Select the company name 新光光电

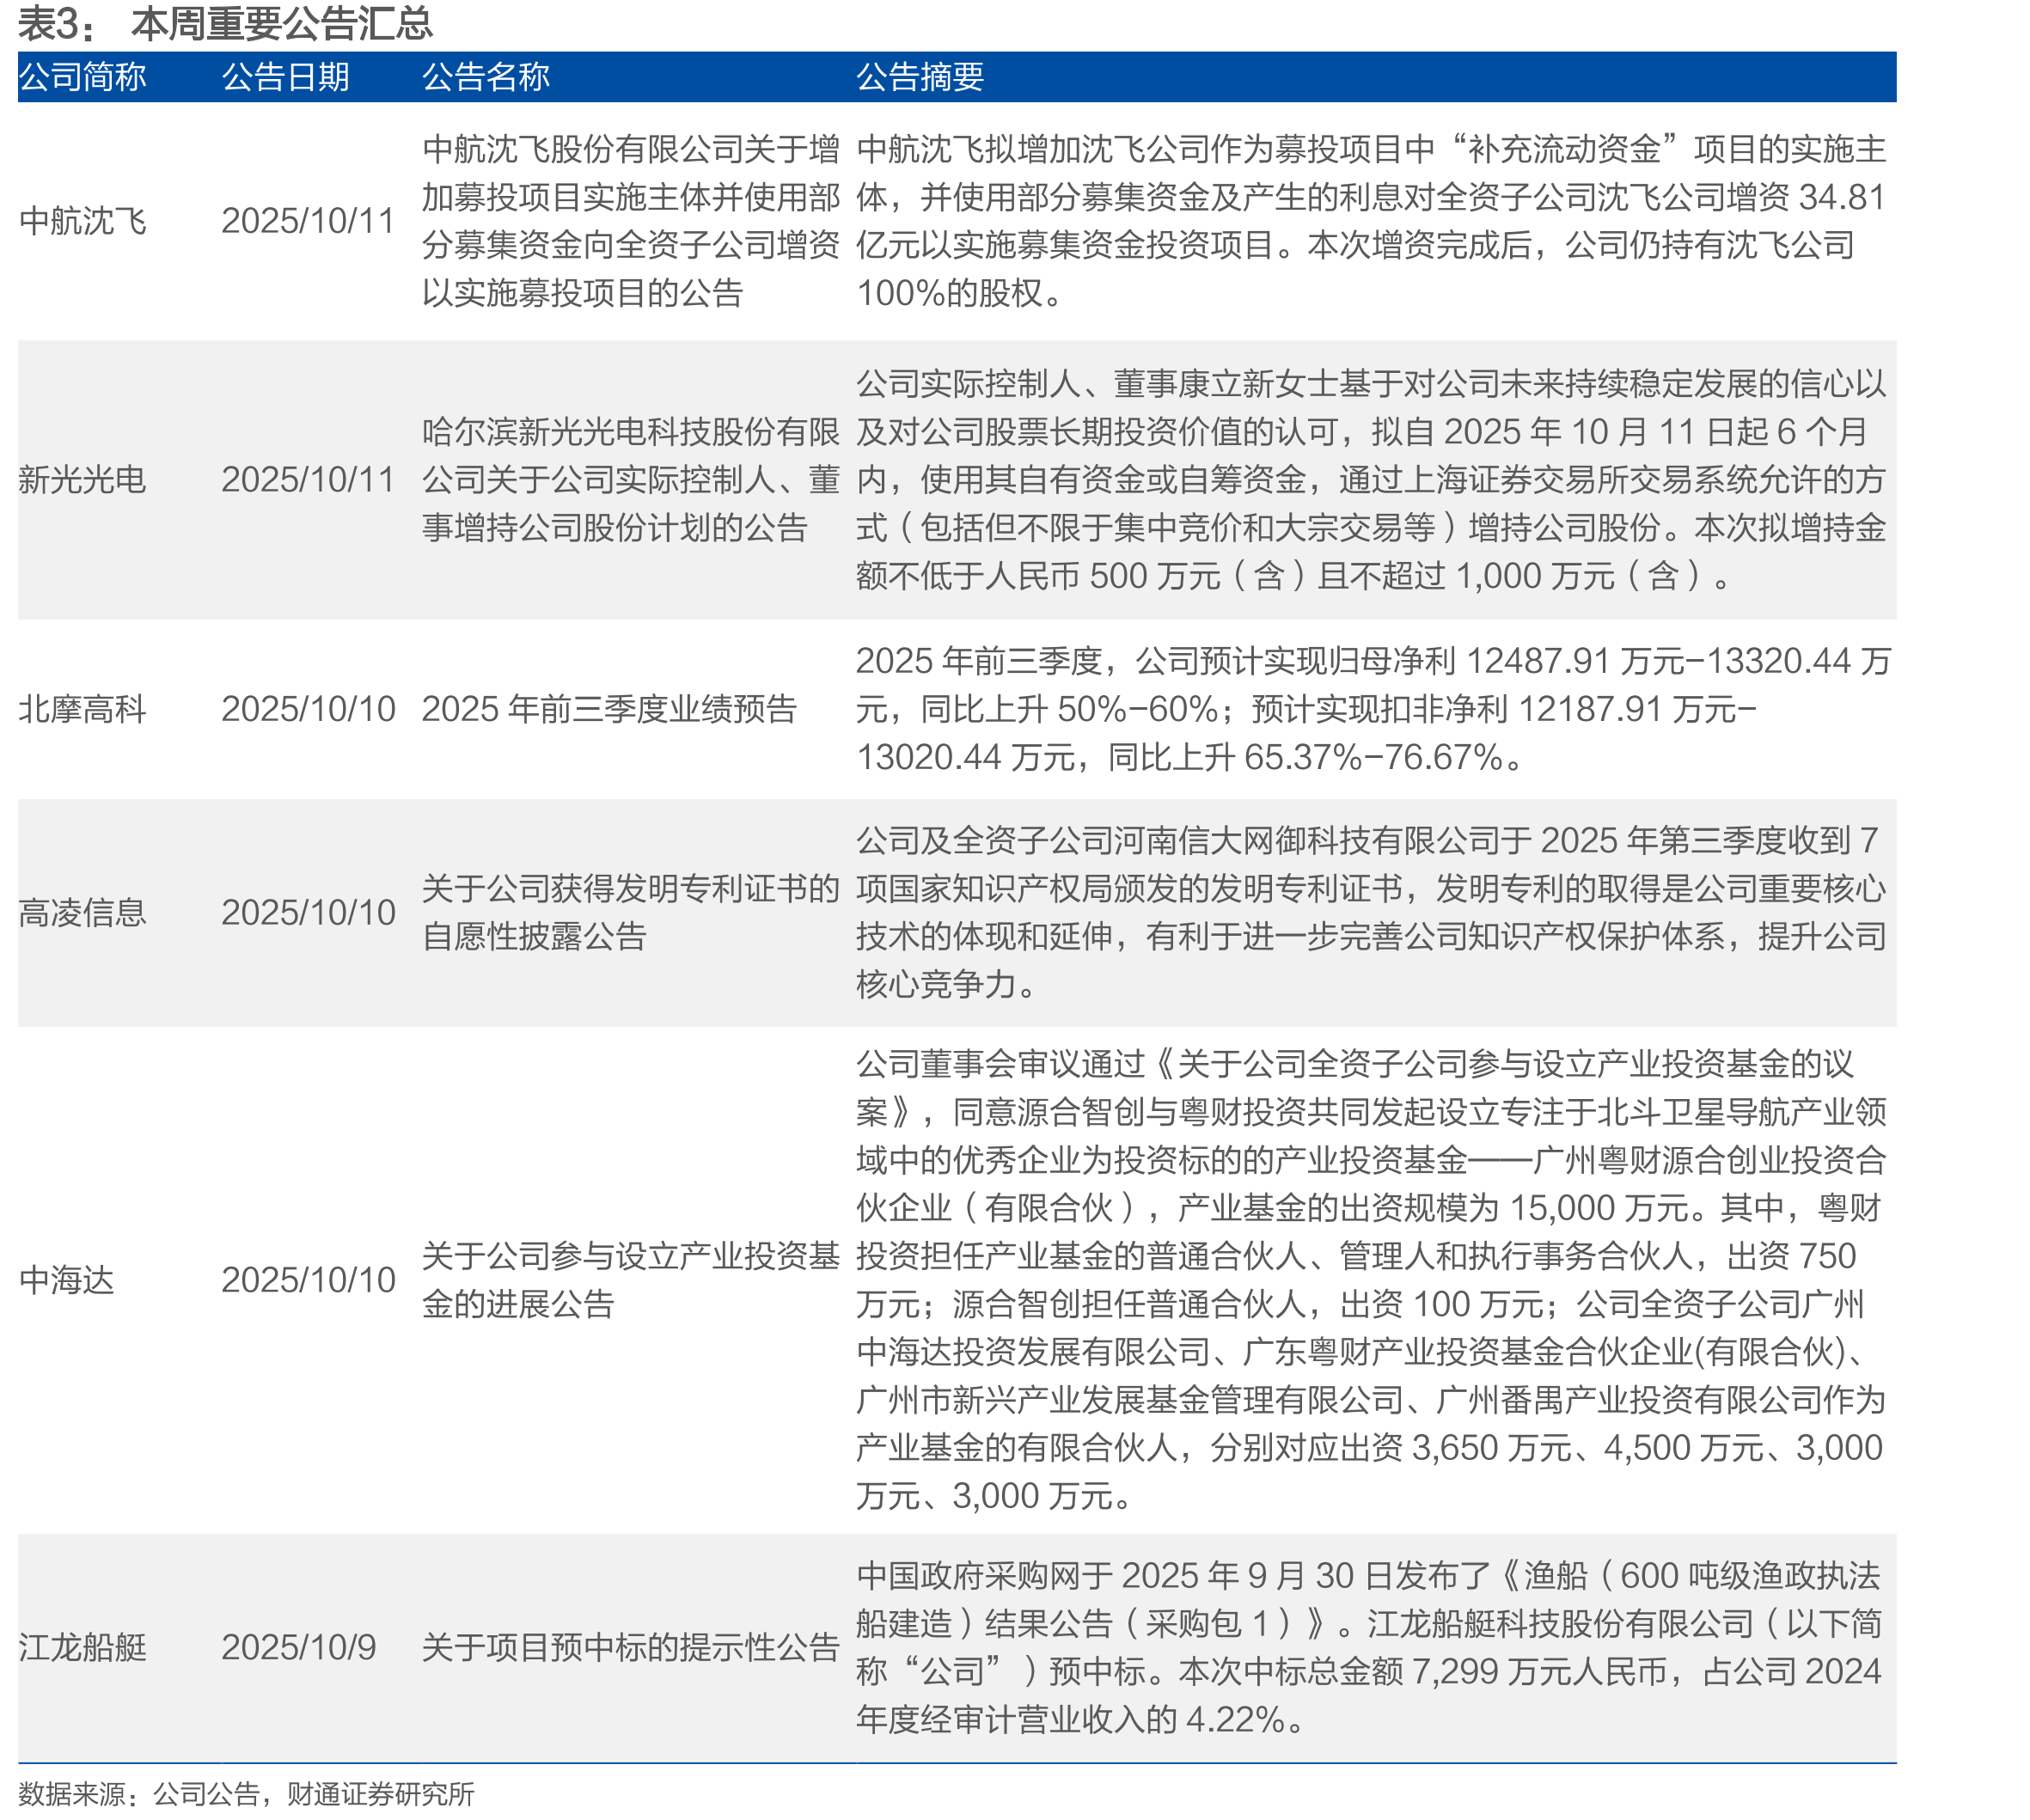pos(83,480)
